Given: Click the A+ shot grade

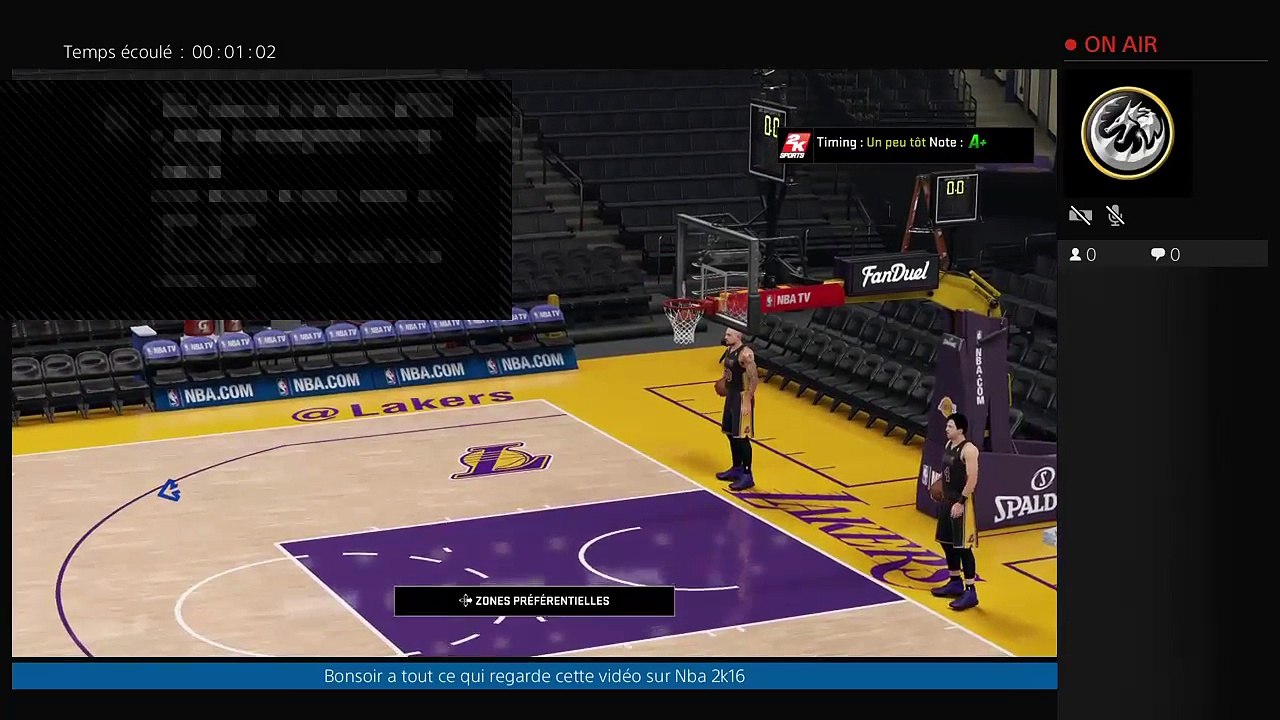Looking at the screenshot, I should point(977,143).
